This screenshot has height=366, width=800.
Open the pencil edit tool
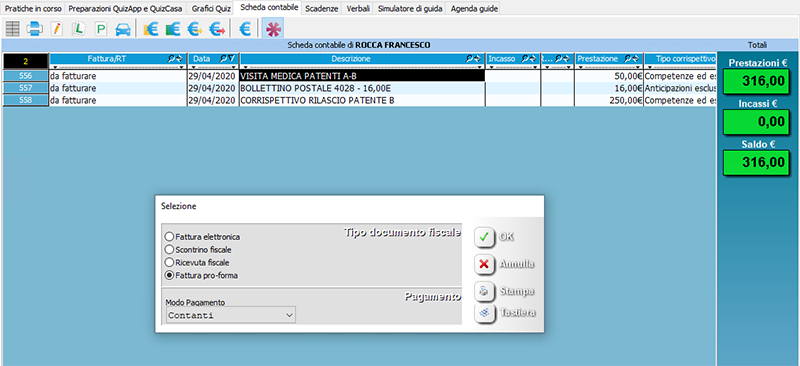(57, 29)
